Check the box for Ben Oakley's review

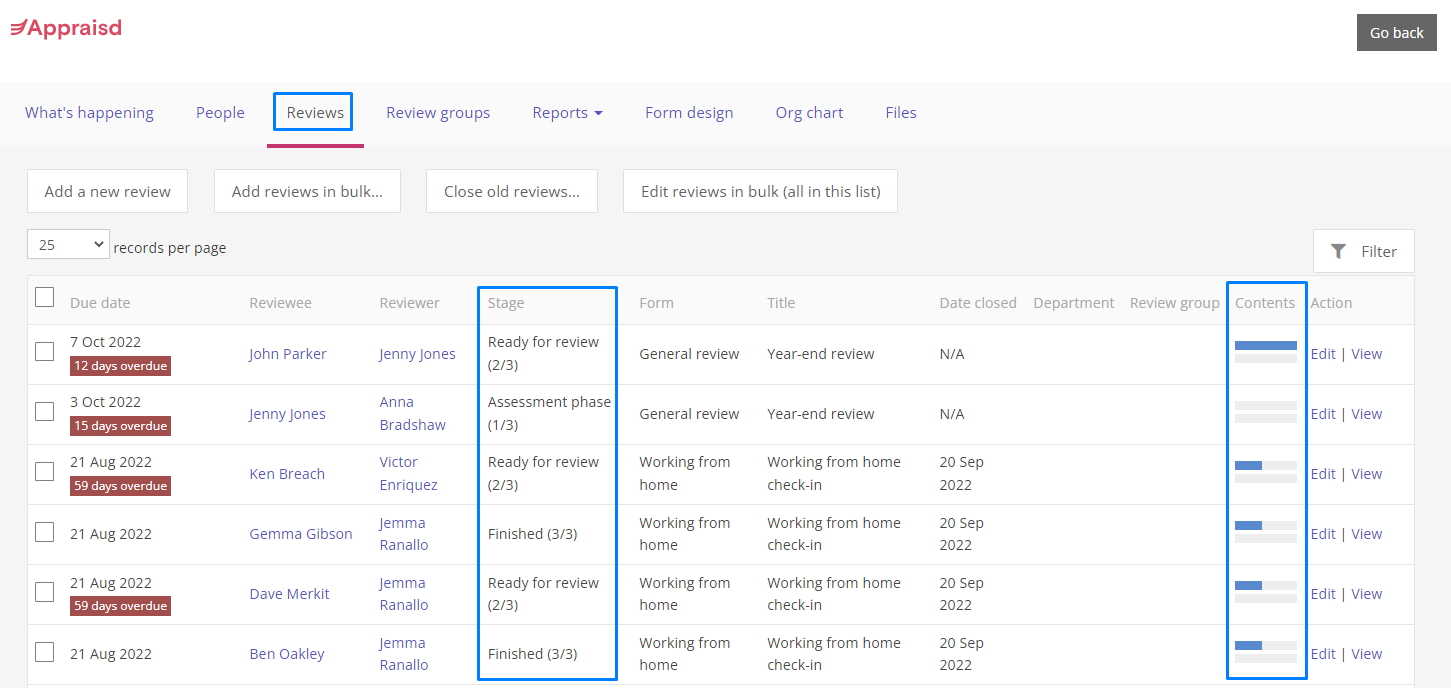point(44,652)
